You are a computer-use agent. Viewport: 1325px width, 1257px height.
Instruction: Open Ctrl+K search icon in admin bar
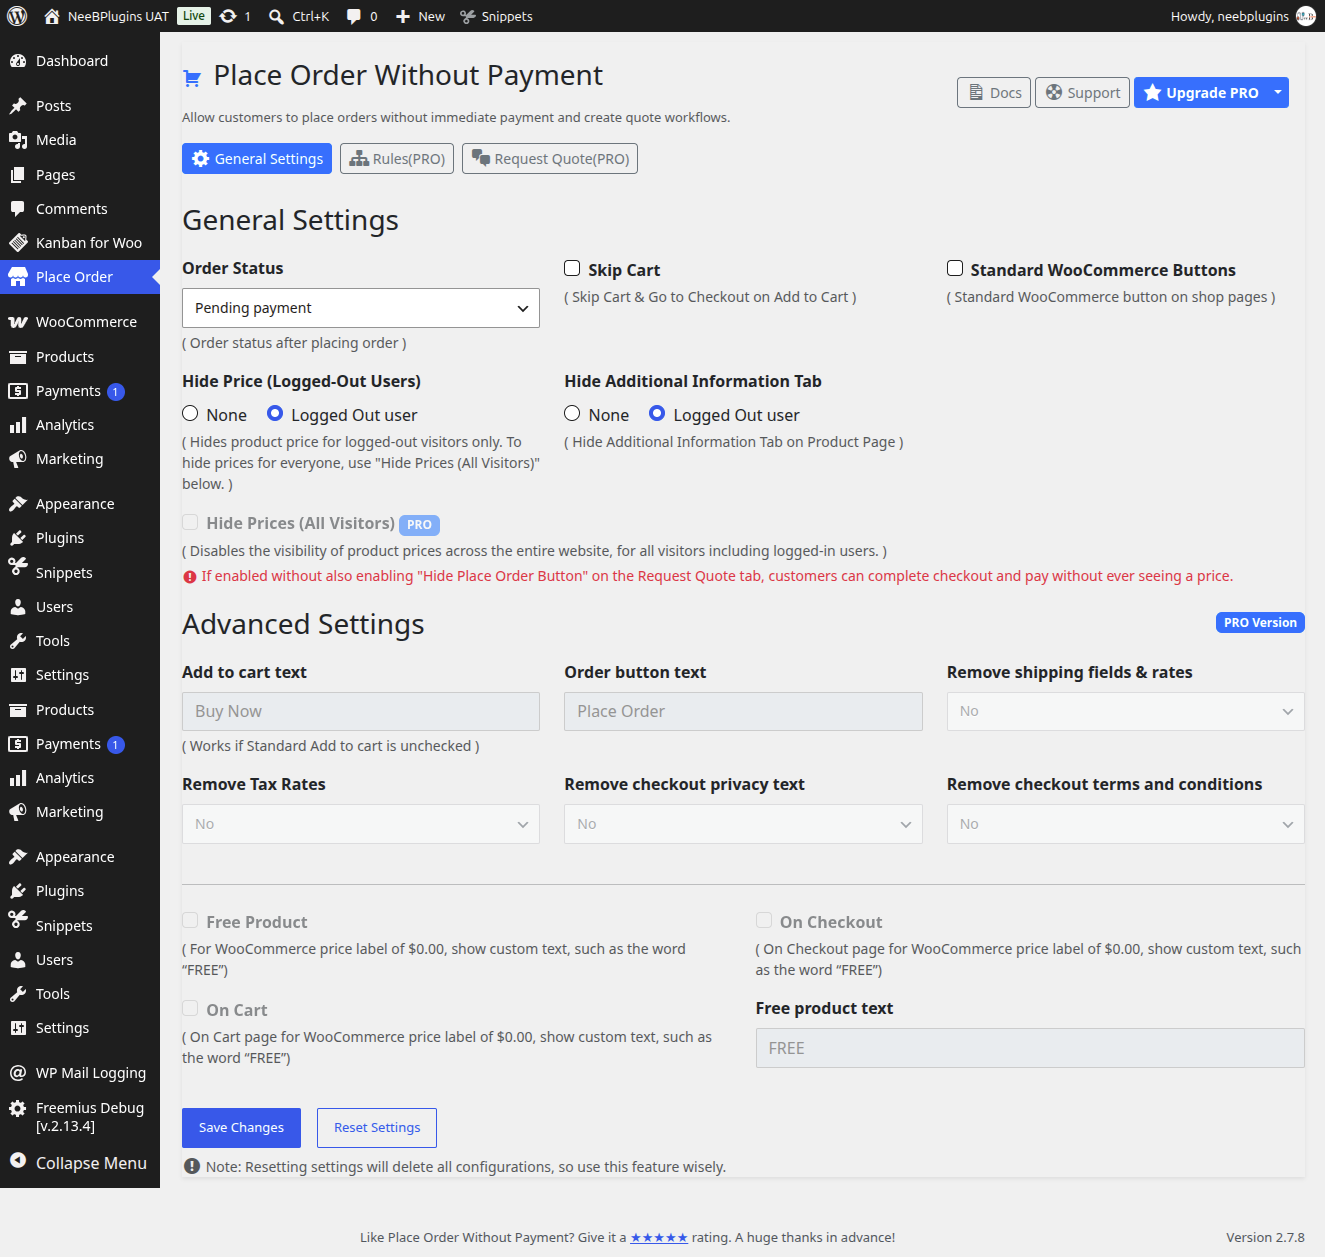[277, 16]
